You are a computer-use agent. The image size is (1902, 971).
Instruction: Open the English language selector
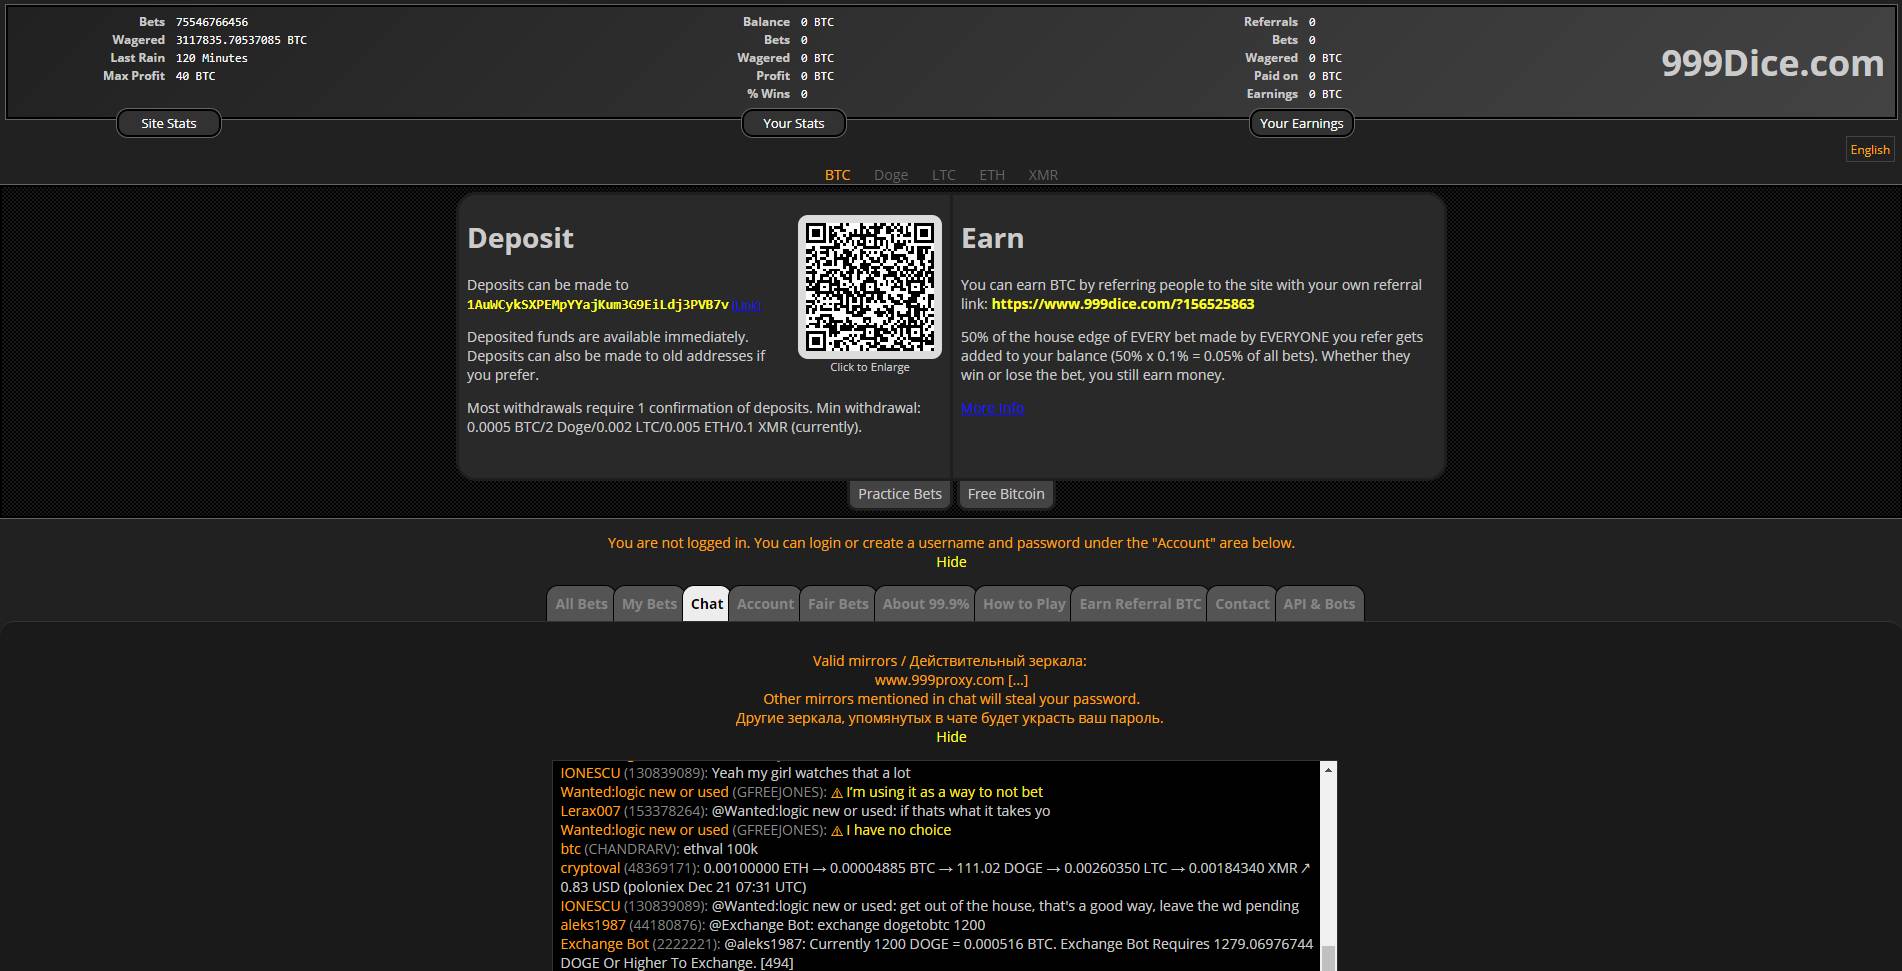[x=1869, y=149]
